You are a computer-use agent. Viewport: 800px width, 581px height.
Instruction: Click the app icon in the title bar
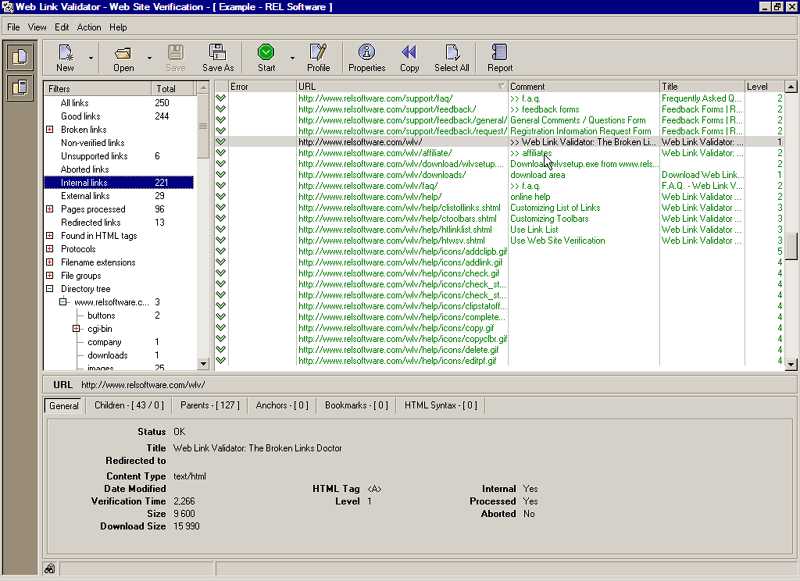click(7, 7)
